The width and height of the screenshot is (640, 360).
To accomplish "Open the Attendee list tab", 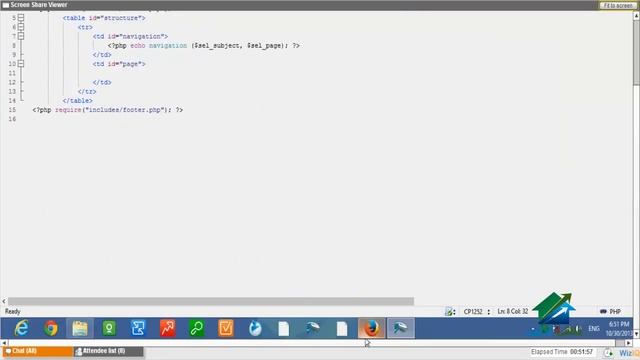I will pyautogui.click(x=109, y=351).
